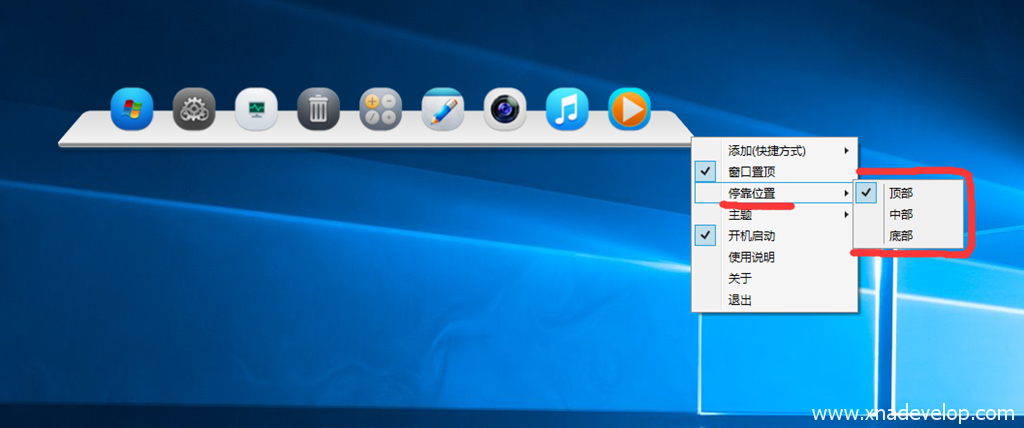Open the music note dock icon
Image resolution: width=1024 pixels, height=428 pixels.
[567, 109]
